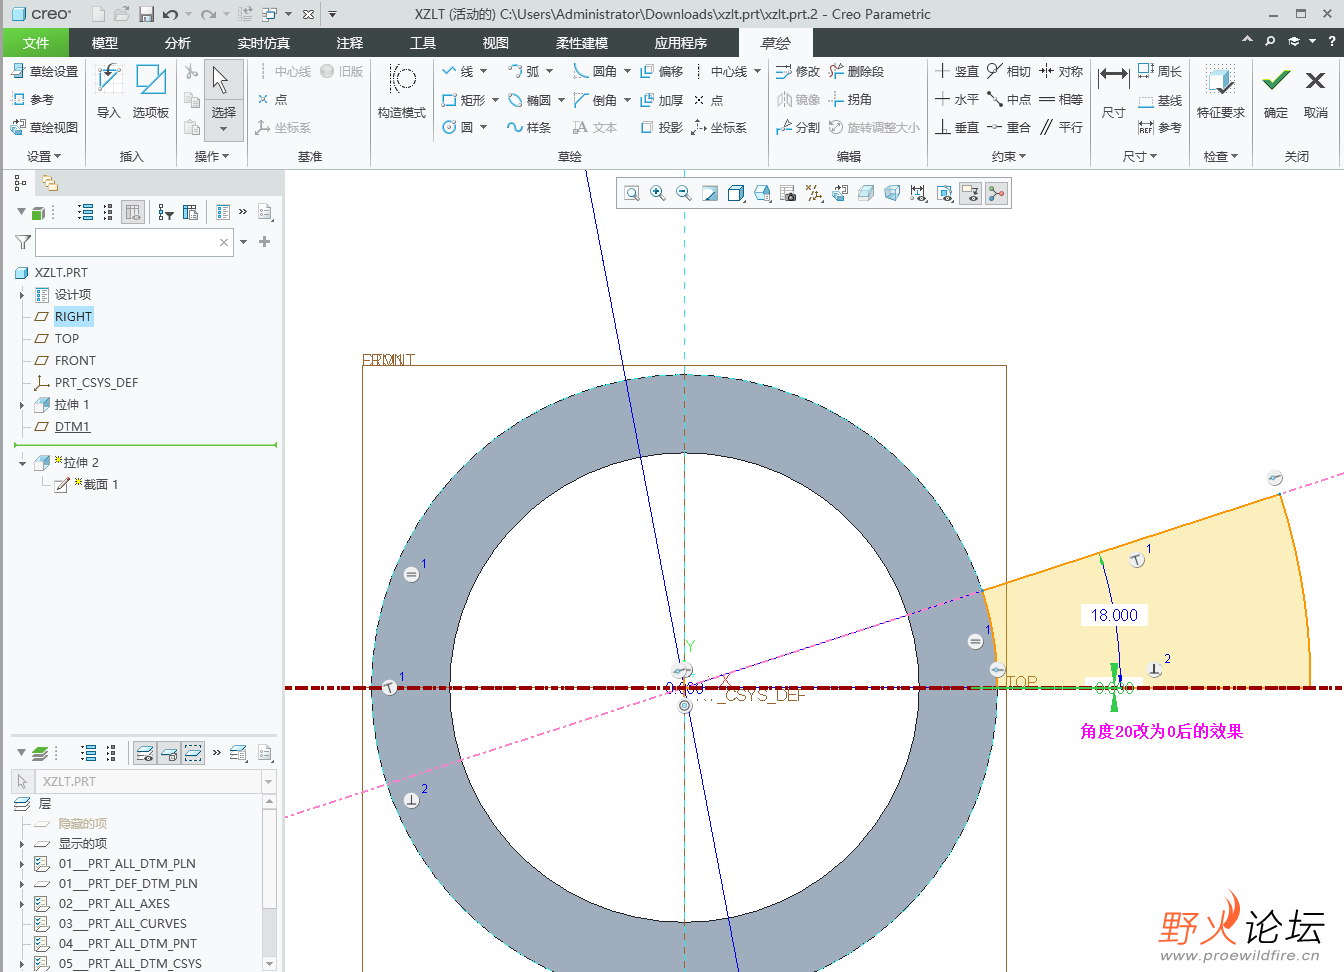
Task: Click the 参考 references button under 草绘设置
Action: 33,100
